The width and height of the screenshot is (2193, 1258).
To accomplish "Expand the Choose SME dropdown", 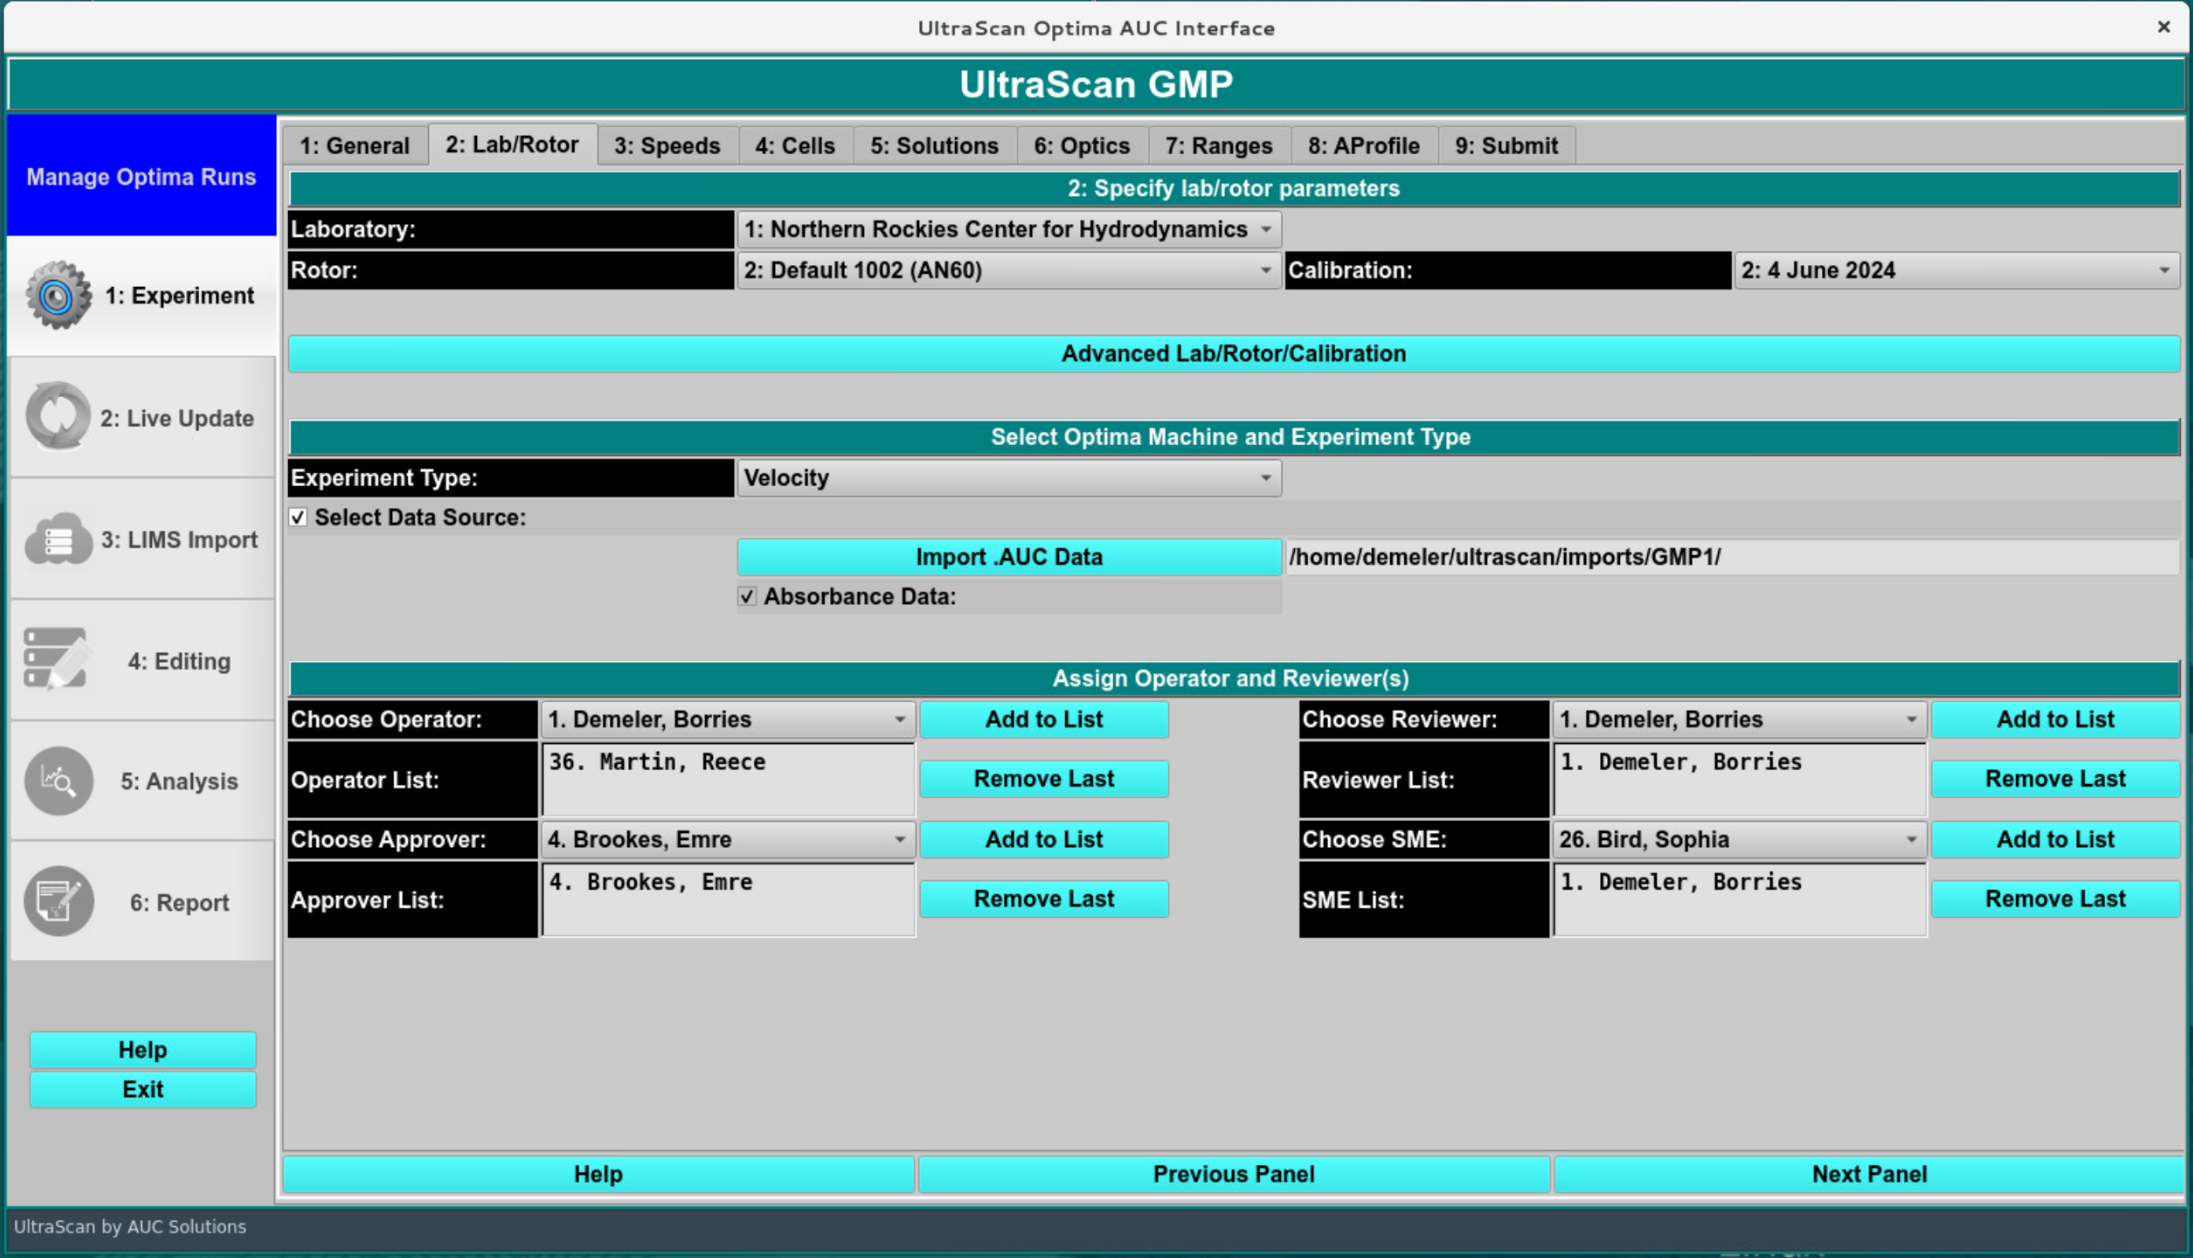I will click(x=1737, y=840).
